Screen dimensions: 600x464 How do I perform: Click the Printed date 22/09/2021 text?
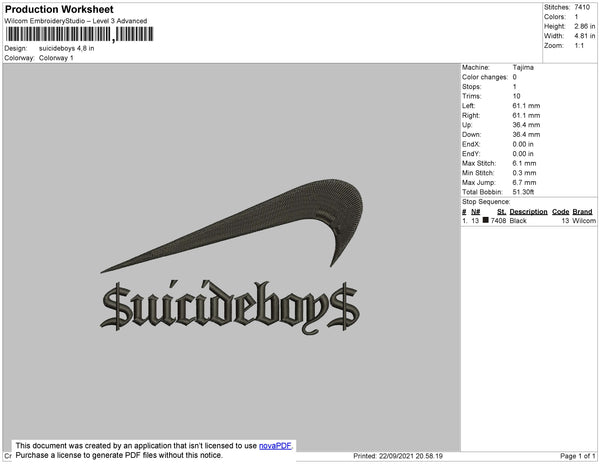[x=398, y=456]
